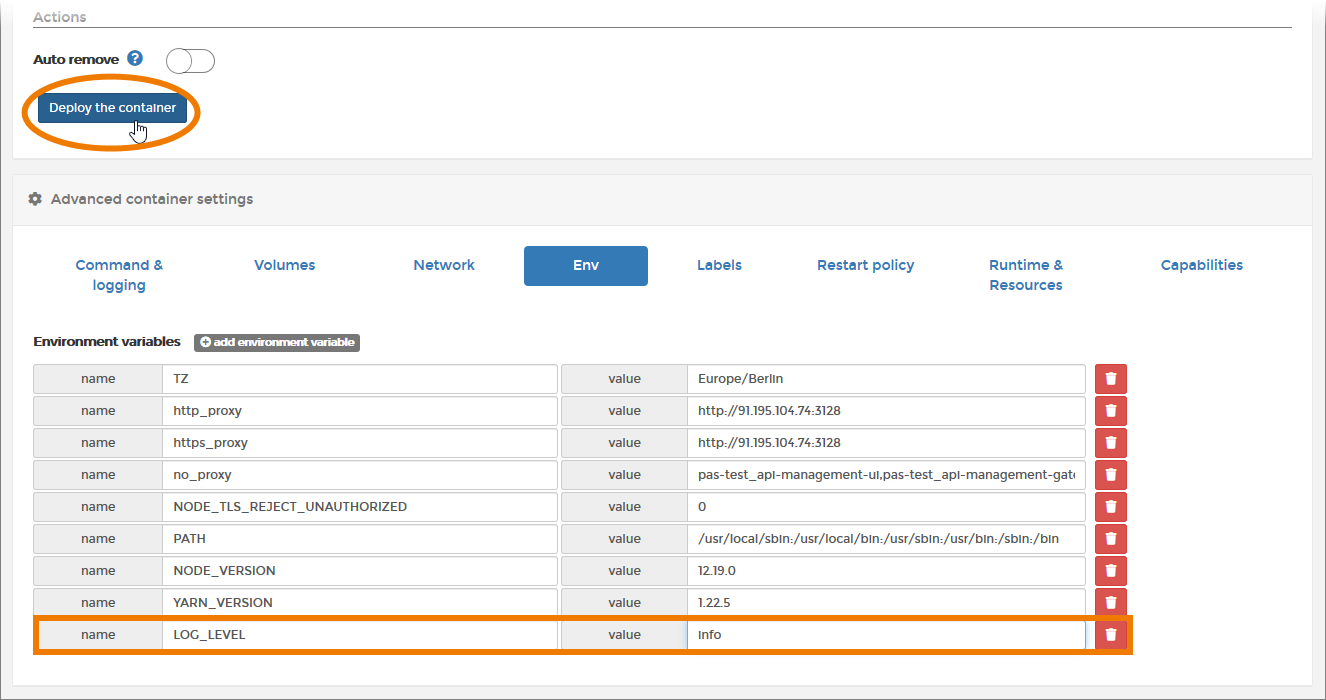Click the LOG_LEVEL value input field

point(885,635)
